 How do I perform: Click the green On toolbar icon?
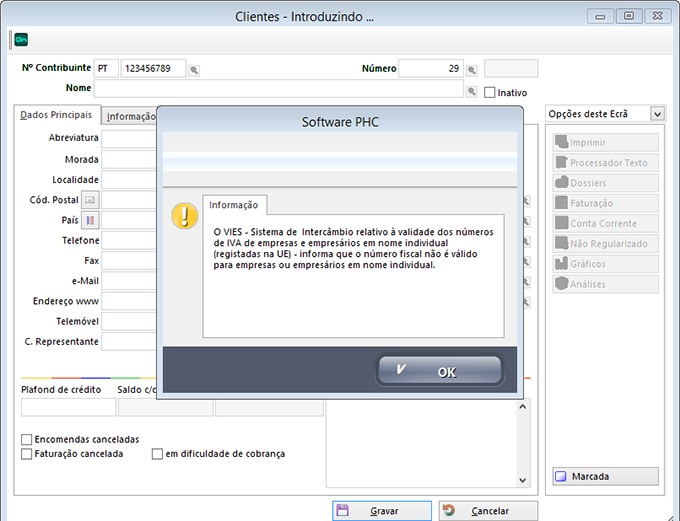[x=21, y=40]
